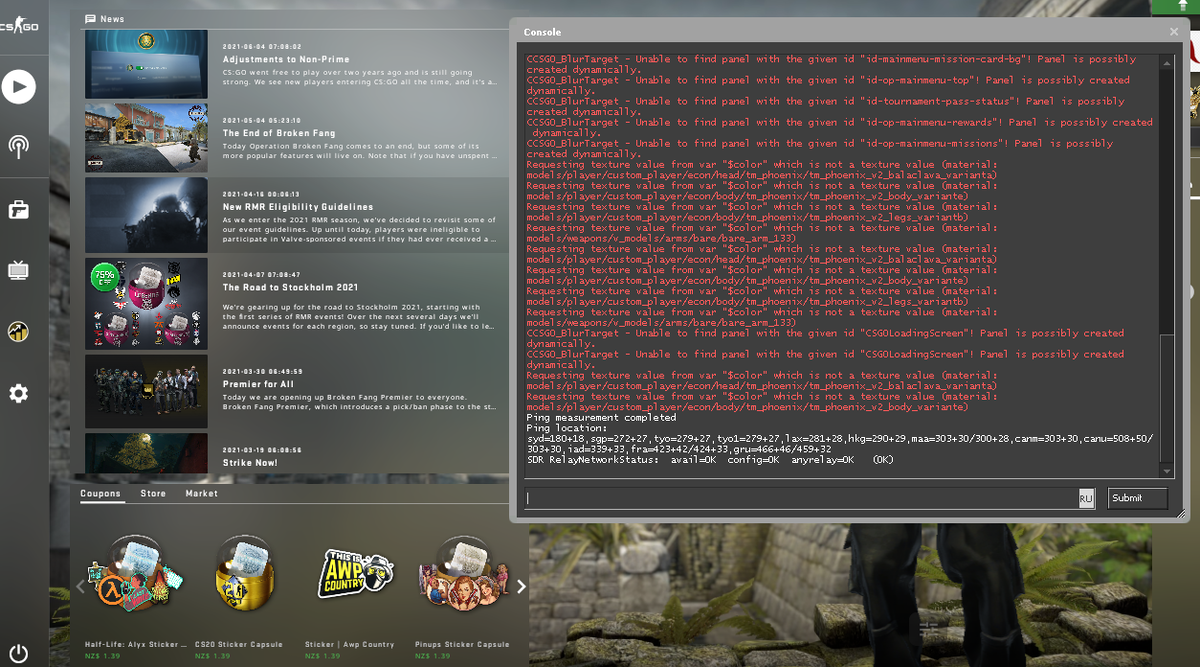Open New RMR Eligibility Guidelines thumbnail
Image resolution: width=1200 pixels, height=667 pixels.
coord(146,215)
